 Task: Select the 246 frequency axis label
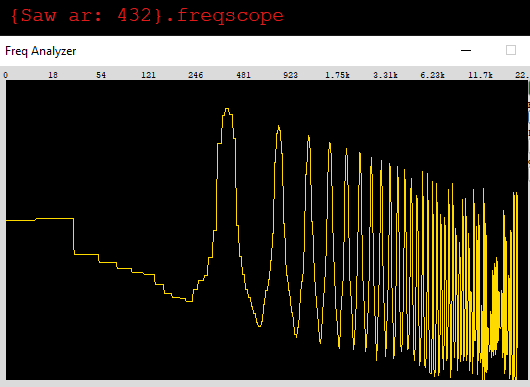[196, 75]
